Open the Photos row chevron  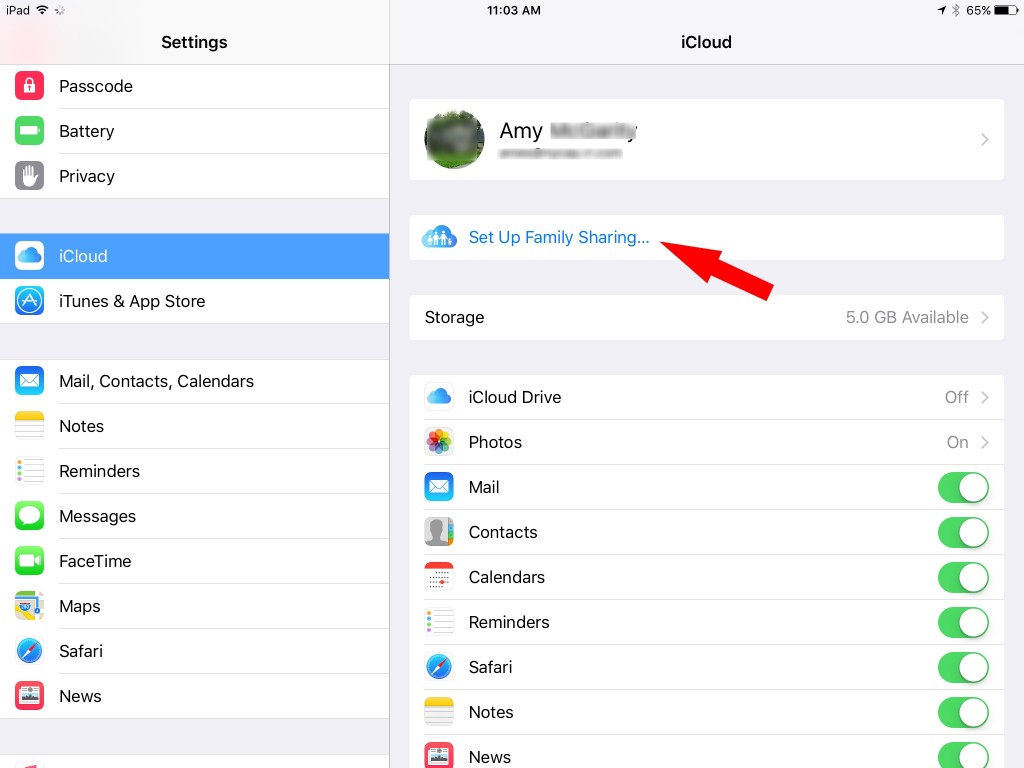click(x=984, y=442)
